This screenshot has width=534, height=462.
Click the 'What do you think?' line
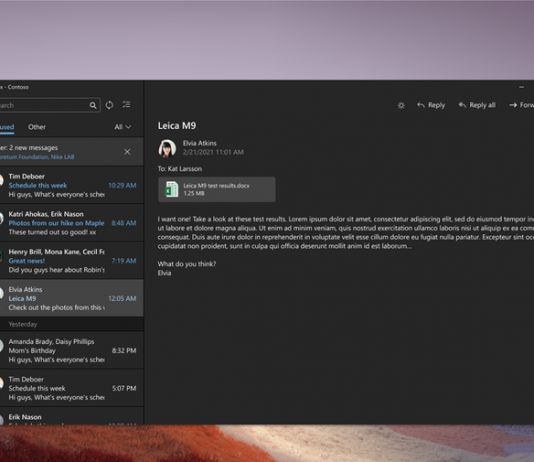[187, 264]
